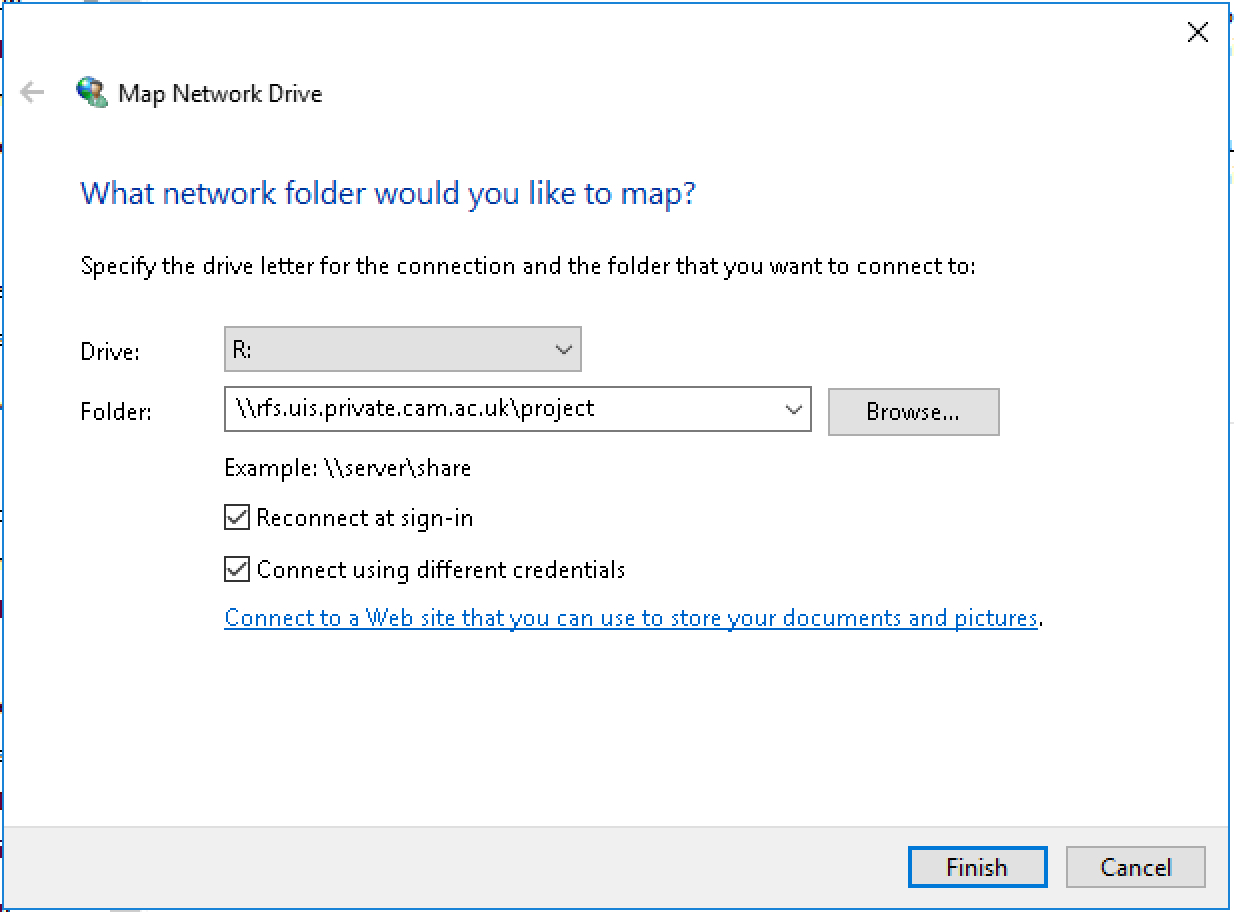
Task: Click the "Folder:" field label
Action: [116, 411]
